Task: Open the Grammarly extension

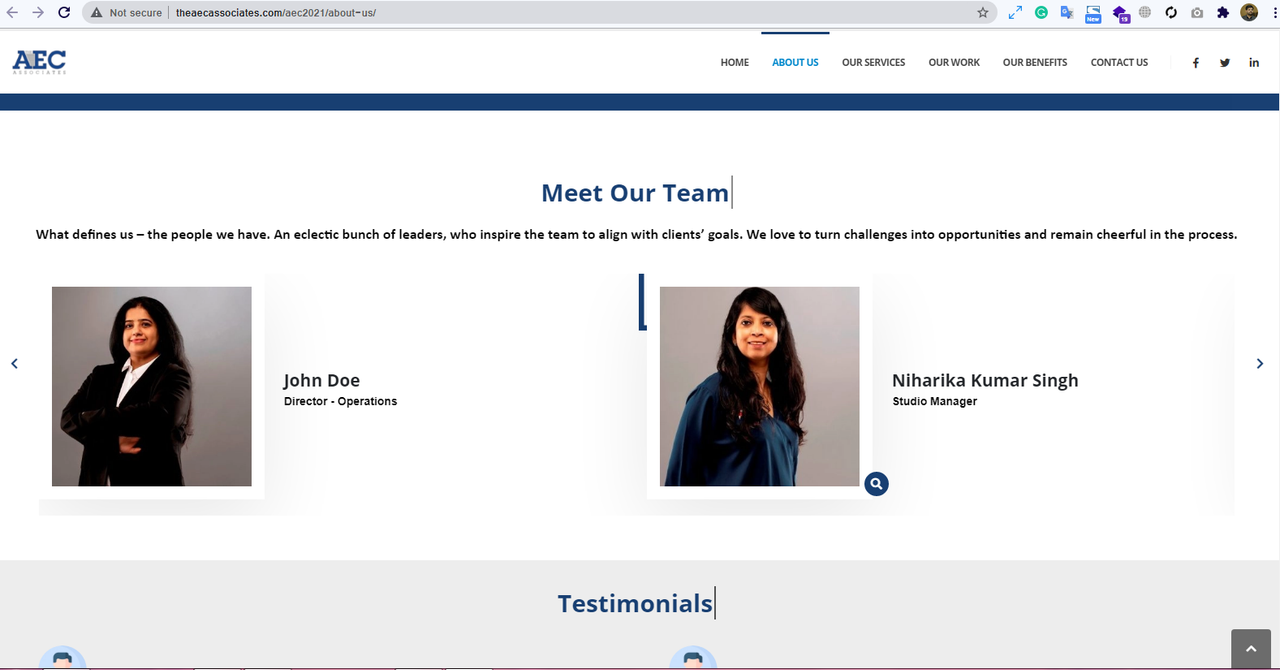Action: pyautogui.click(x=1041, y=13)
